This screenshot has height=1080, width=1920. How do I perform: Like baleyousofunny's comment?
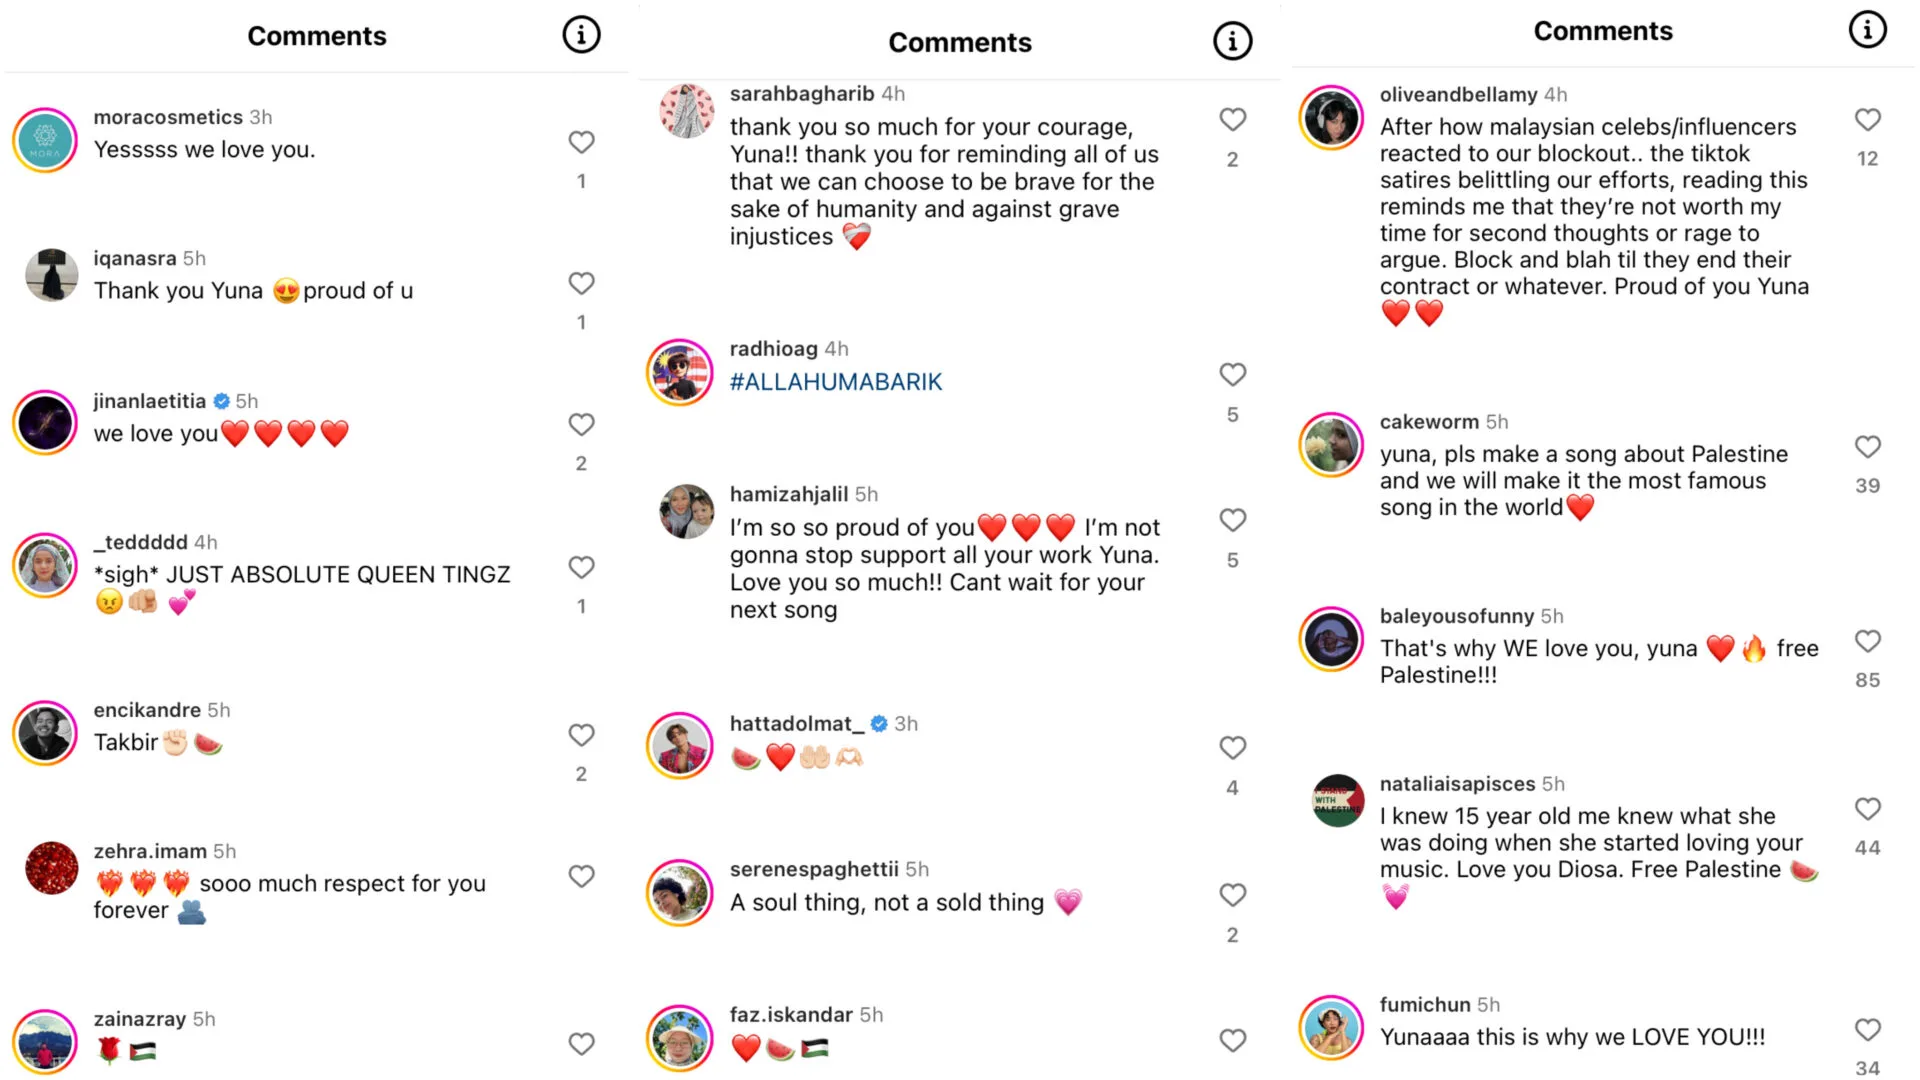click(1867, 641)
